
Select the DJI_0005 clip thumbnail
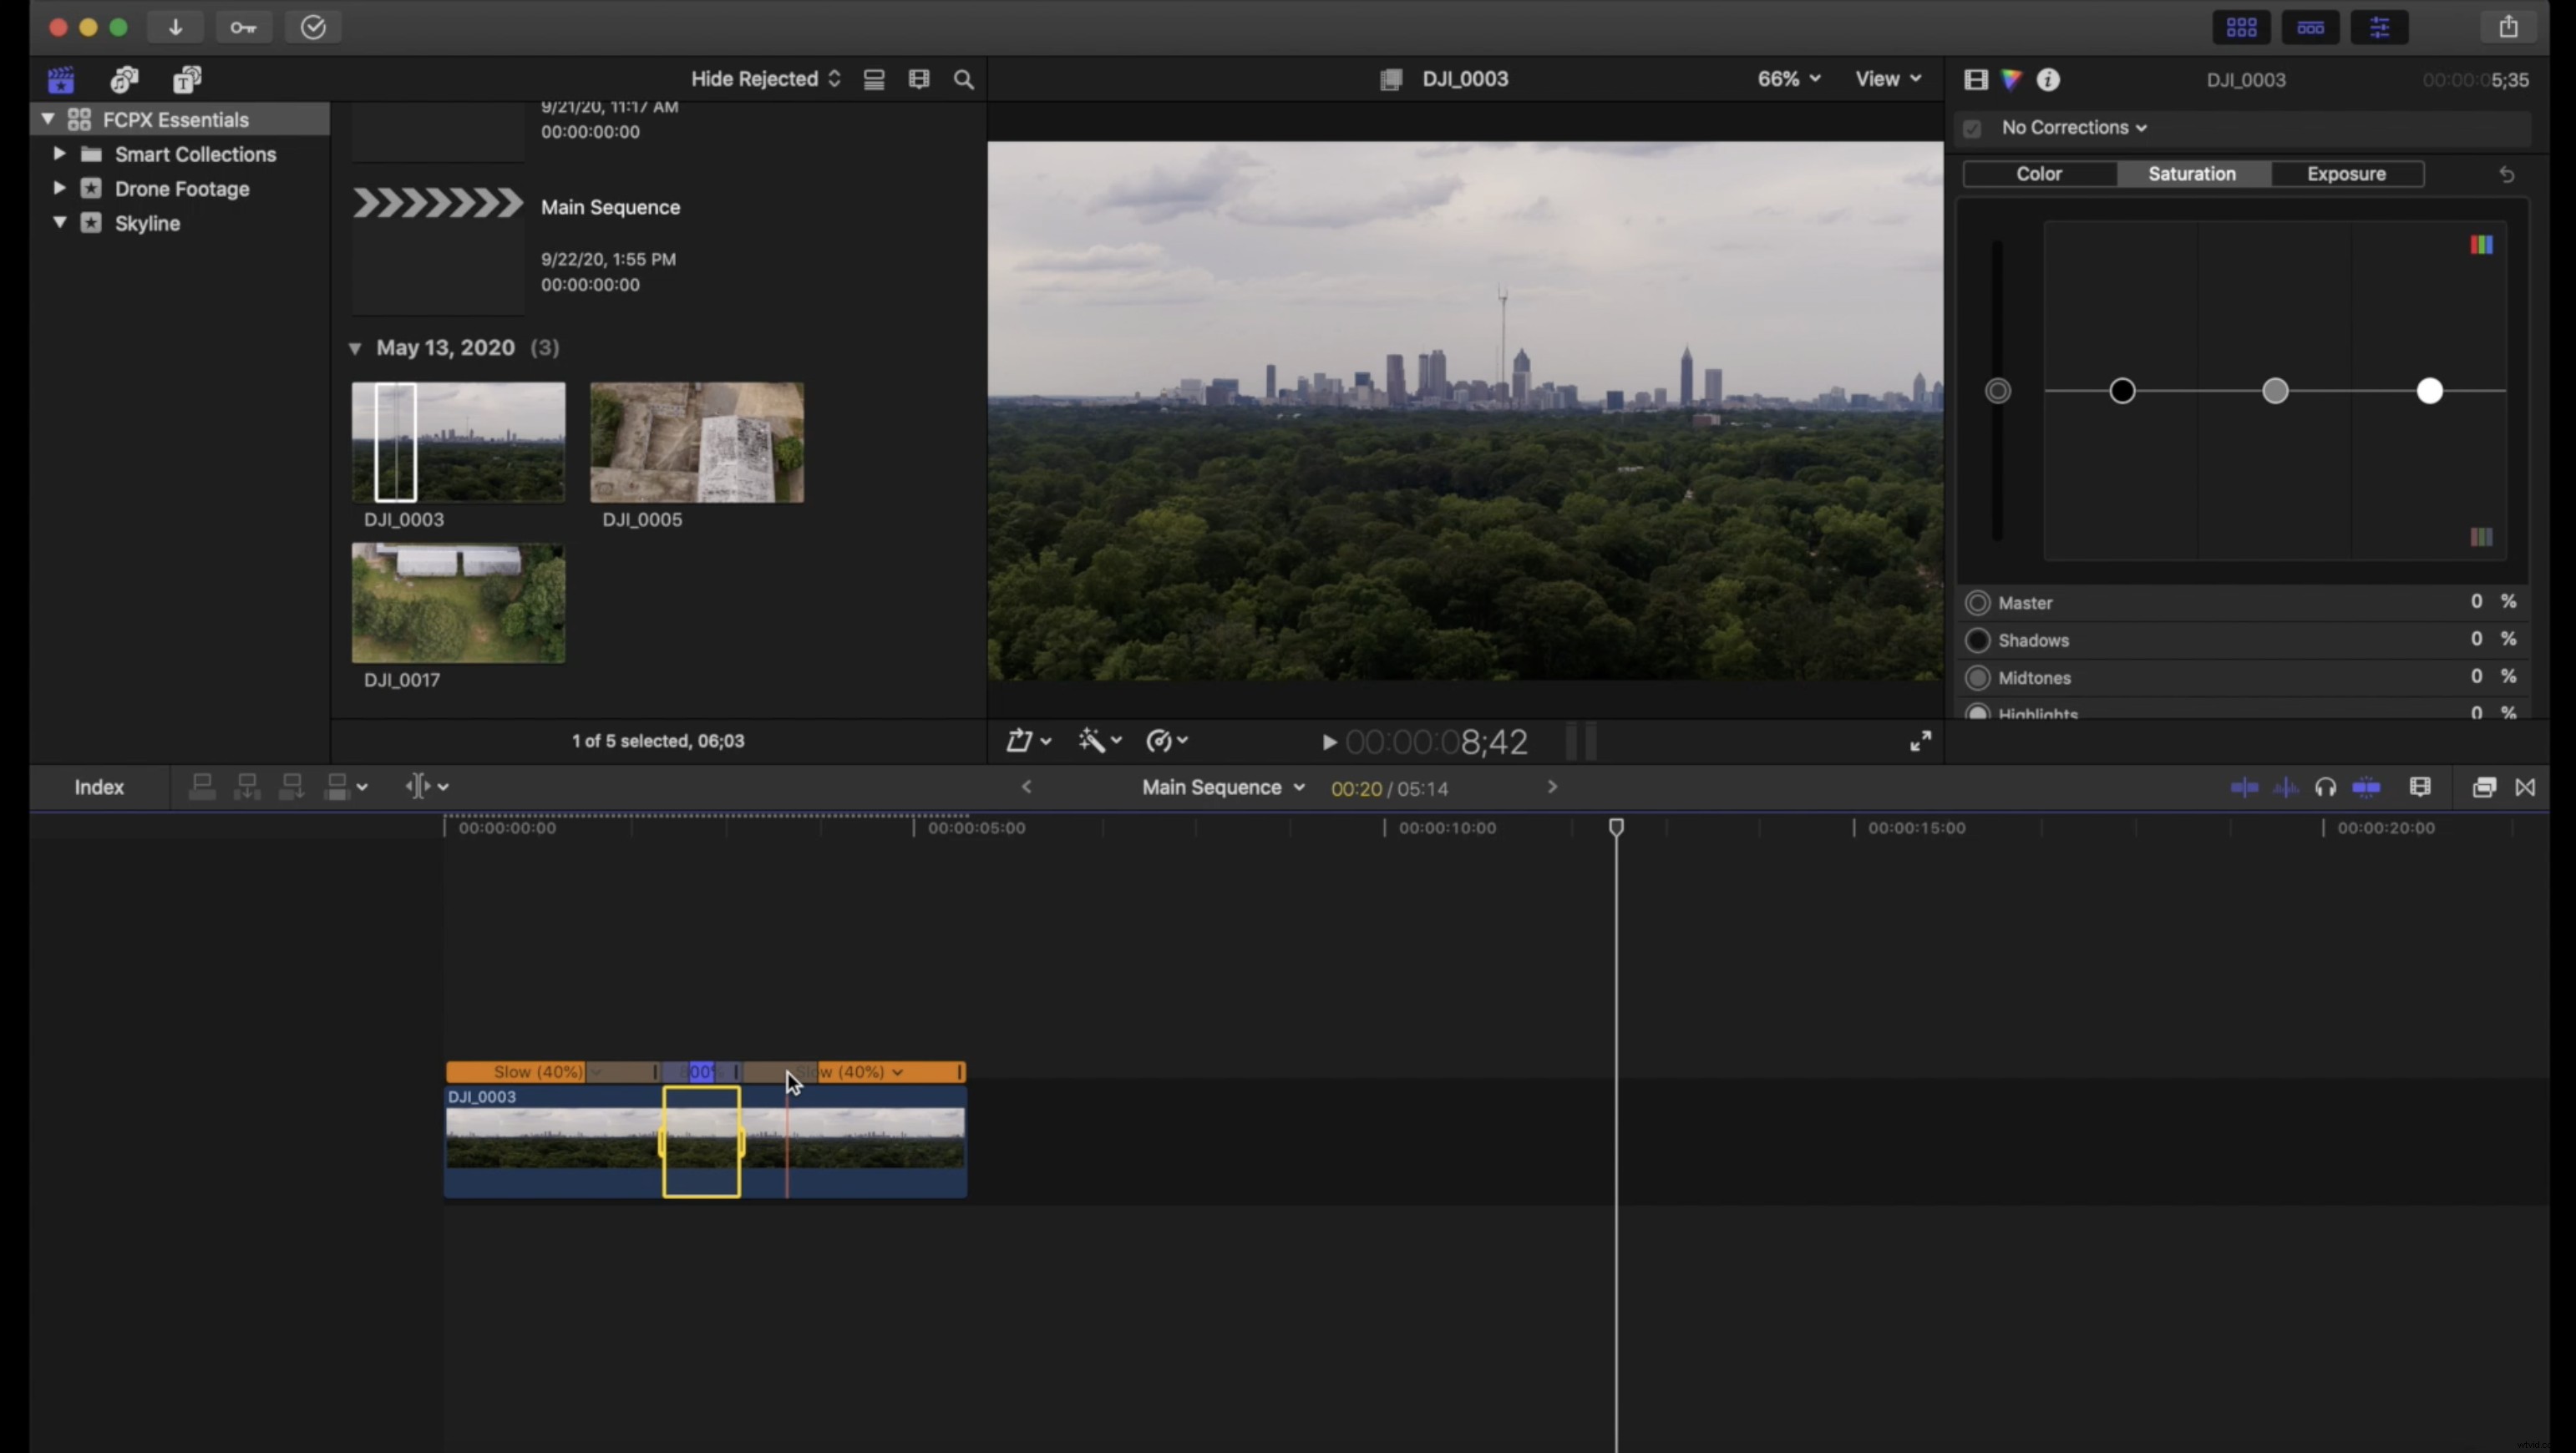tap(696, 443)
